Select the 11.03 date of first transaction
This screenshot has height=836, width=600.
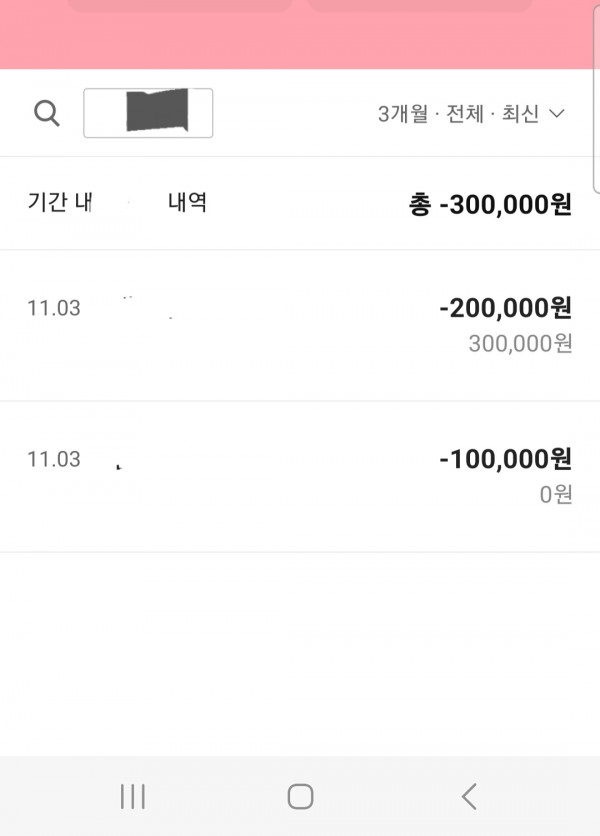(x=54, y=308)
